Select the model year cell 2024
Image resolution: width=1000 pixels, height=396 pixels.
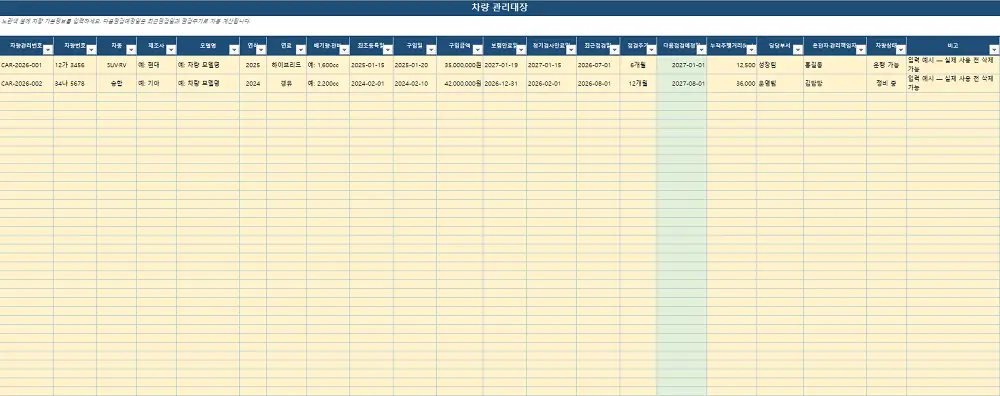253,84
